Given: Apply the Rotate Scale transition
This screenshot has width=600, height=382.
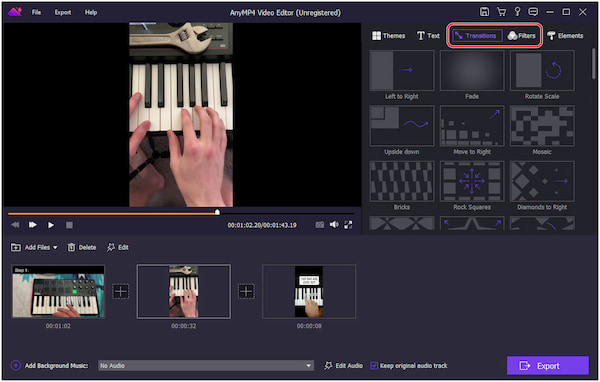Looking at the screenshot, I should coord(542,71).
